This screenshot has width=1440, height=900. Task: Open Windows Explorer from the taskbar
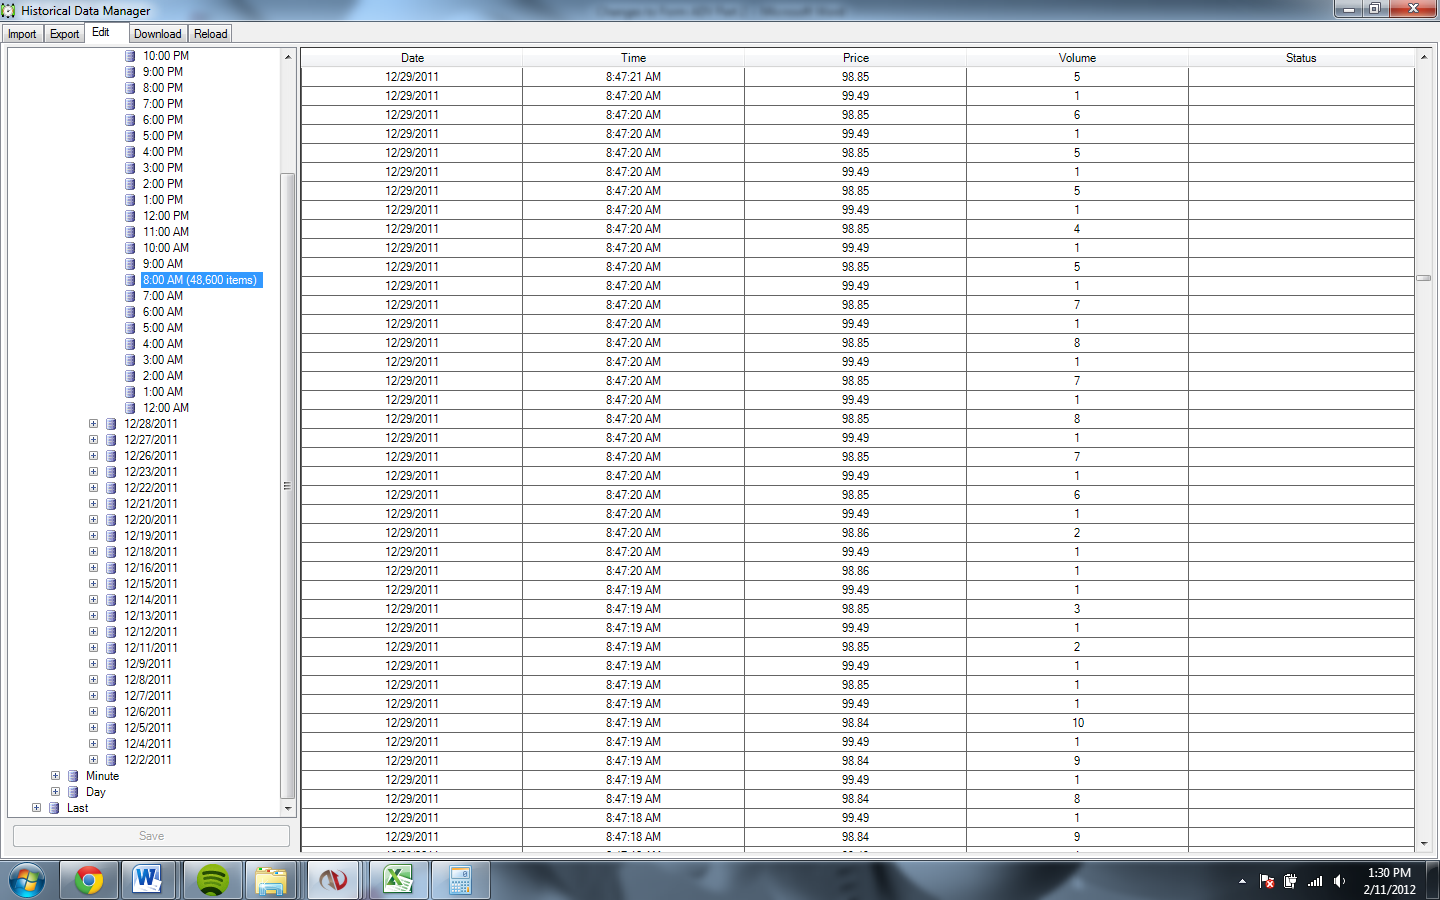pos(271,881)
